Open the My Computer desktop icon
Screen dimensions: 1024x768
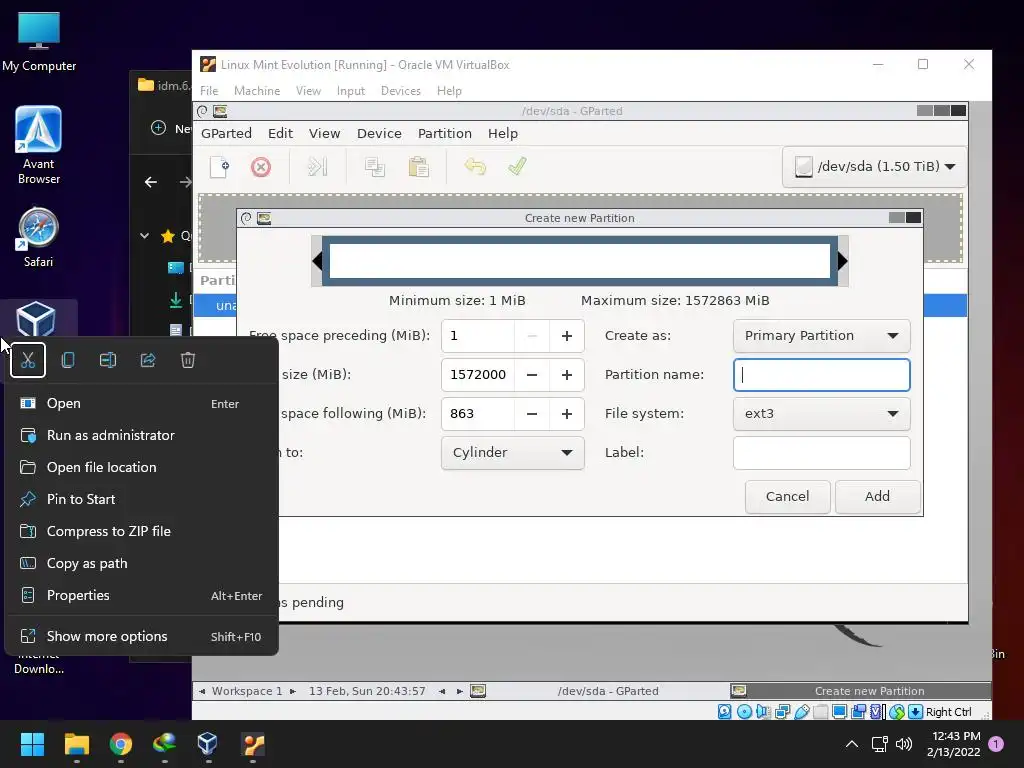(39, 42)
